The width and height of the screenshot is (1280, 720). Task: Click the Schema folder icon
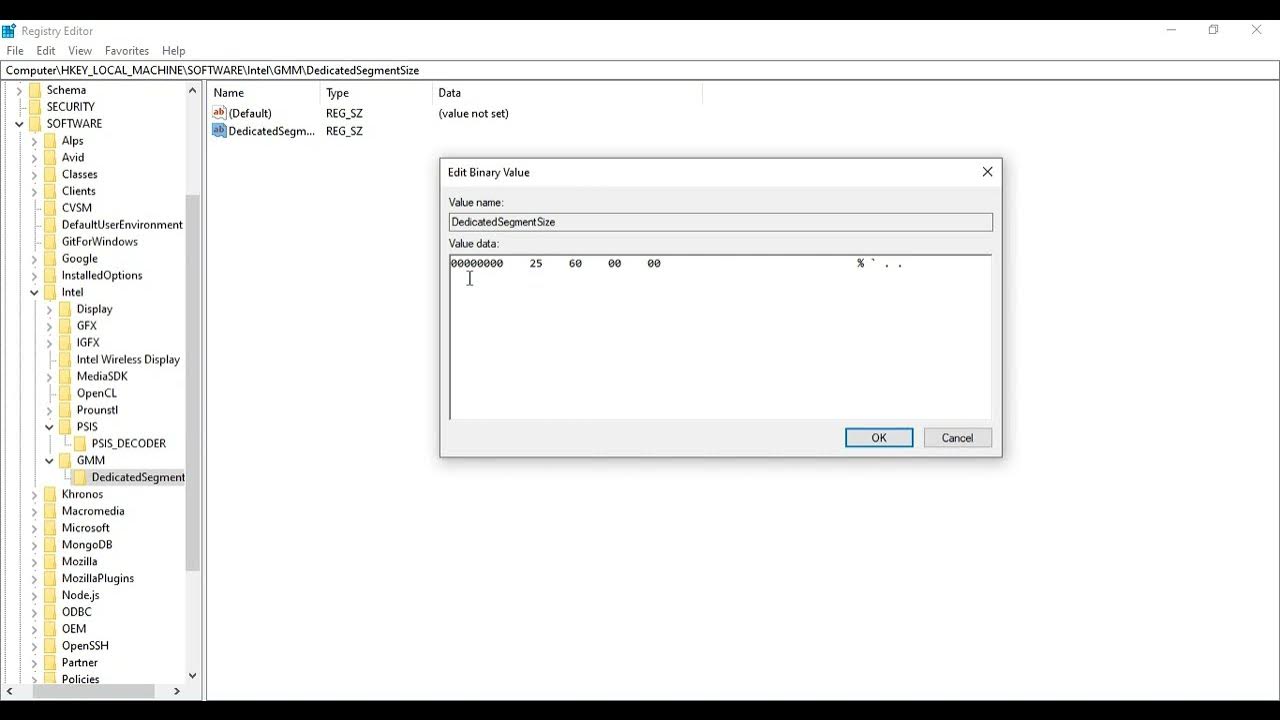pyautogui.click(x=36, y=90)
